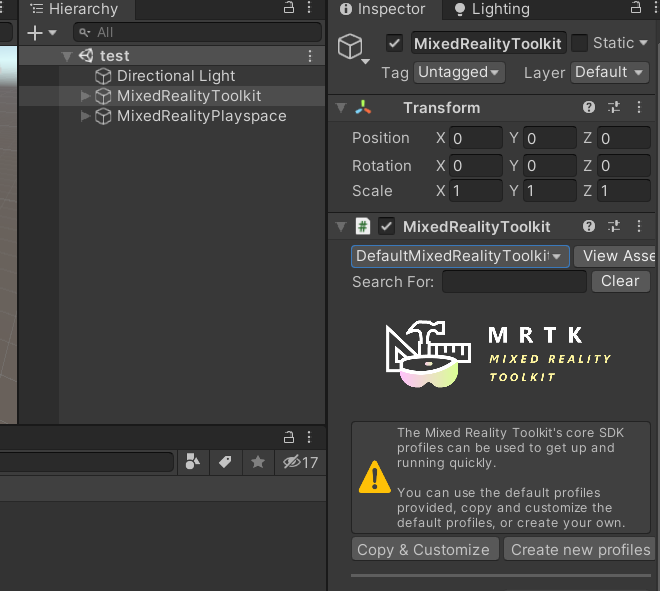This screenshot has height=591, width=660.
Task: Click the MixedRealityPlayspace cube icon
Action: pos(103,116)
